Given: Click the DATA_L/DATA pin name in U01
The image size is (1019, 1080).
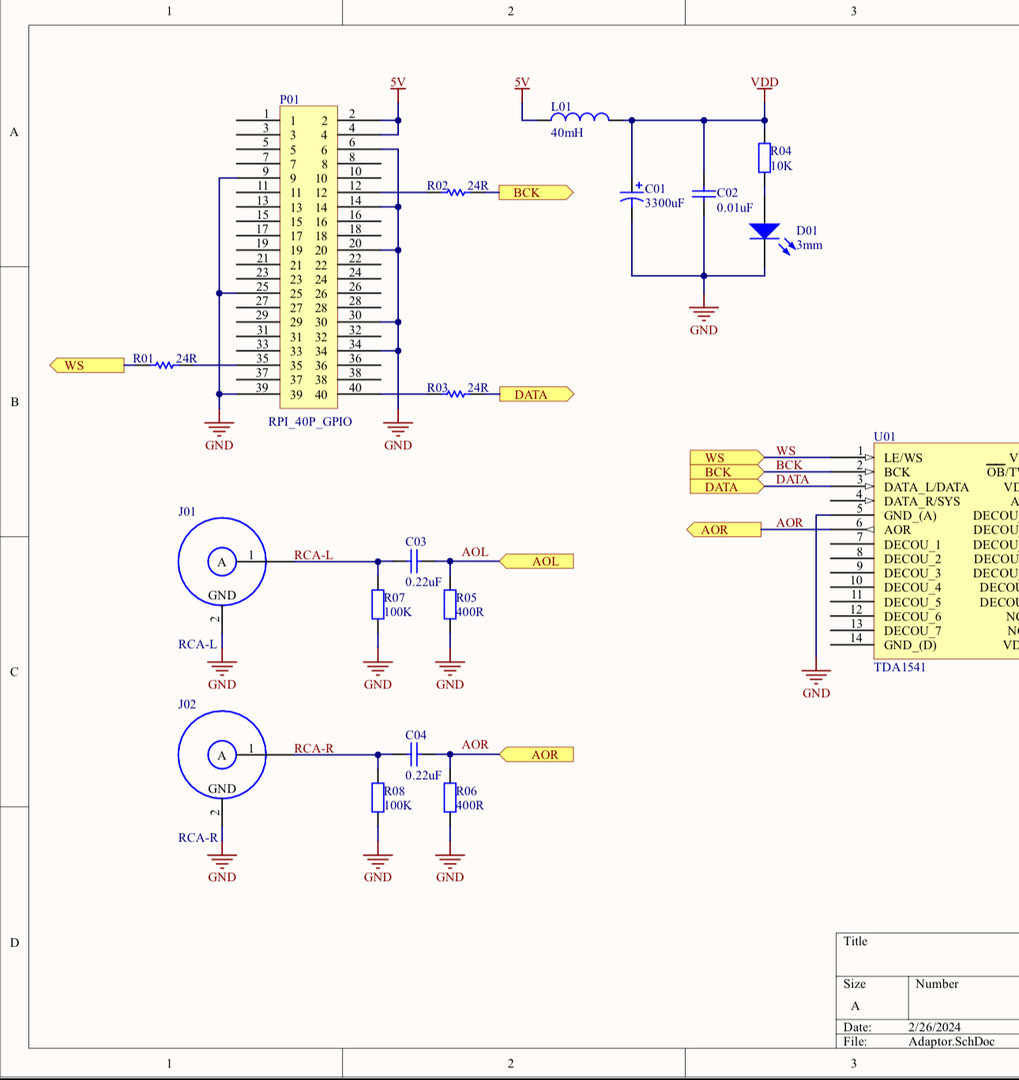Looking at the screenshot, I should pos(926,487).
